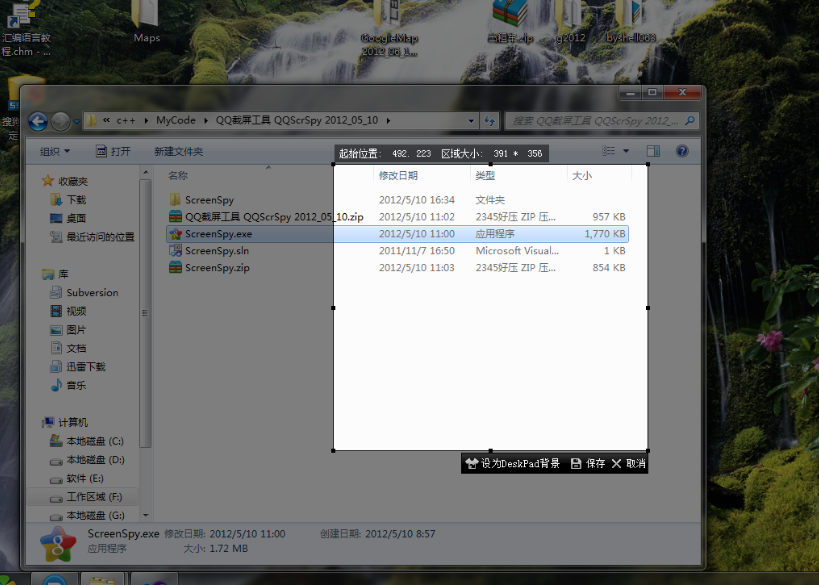Click 汇编语言教程.chm desktop shortcut
The width and height of the screenshot is (819, 585).
click(25, 29)
